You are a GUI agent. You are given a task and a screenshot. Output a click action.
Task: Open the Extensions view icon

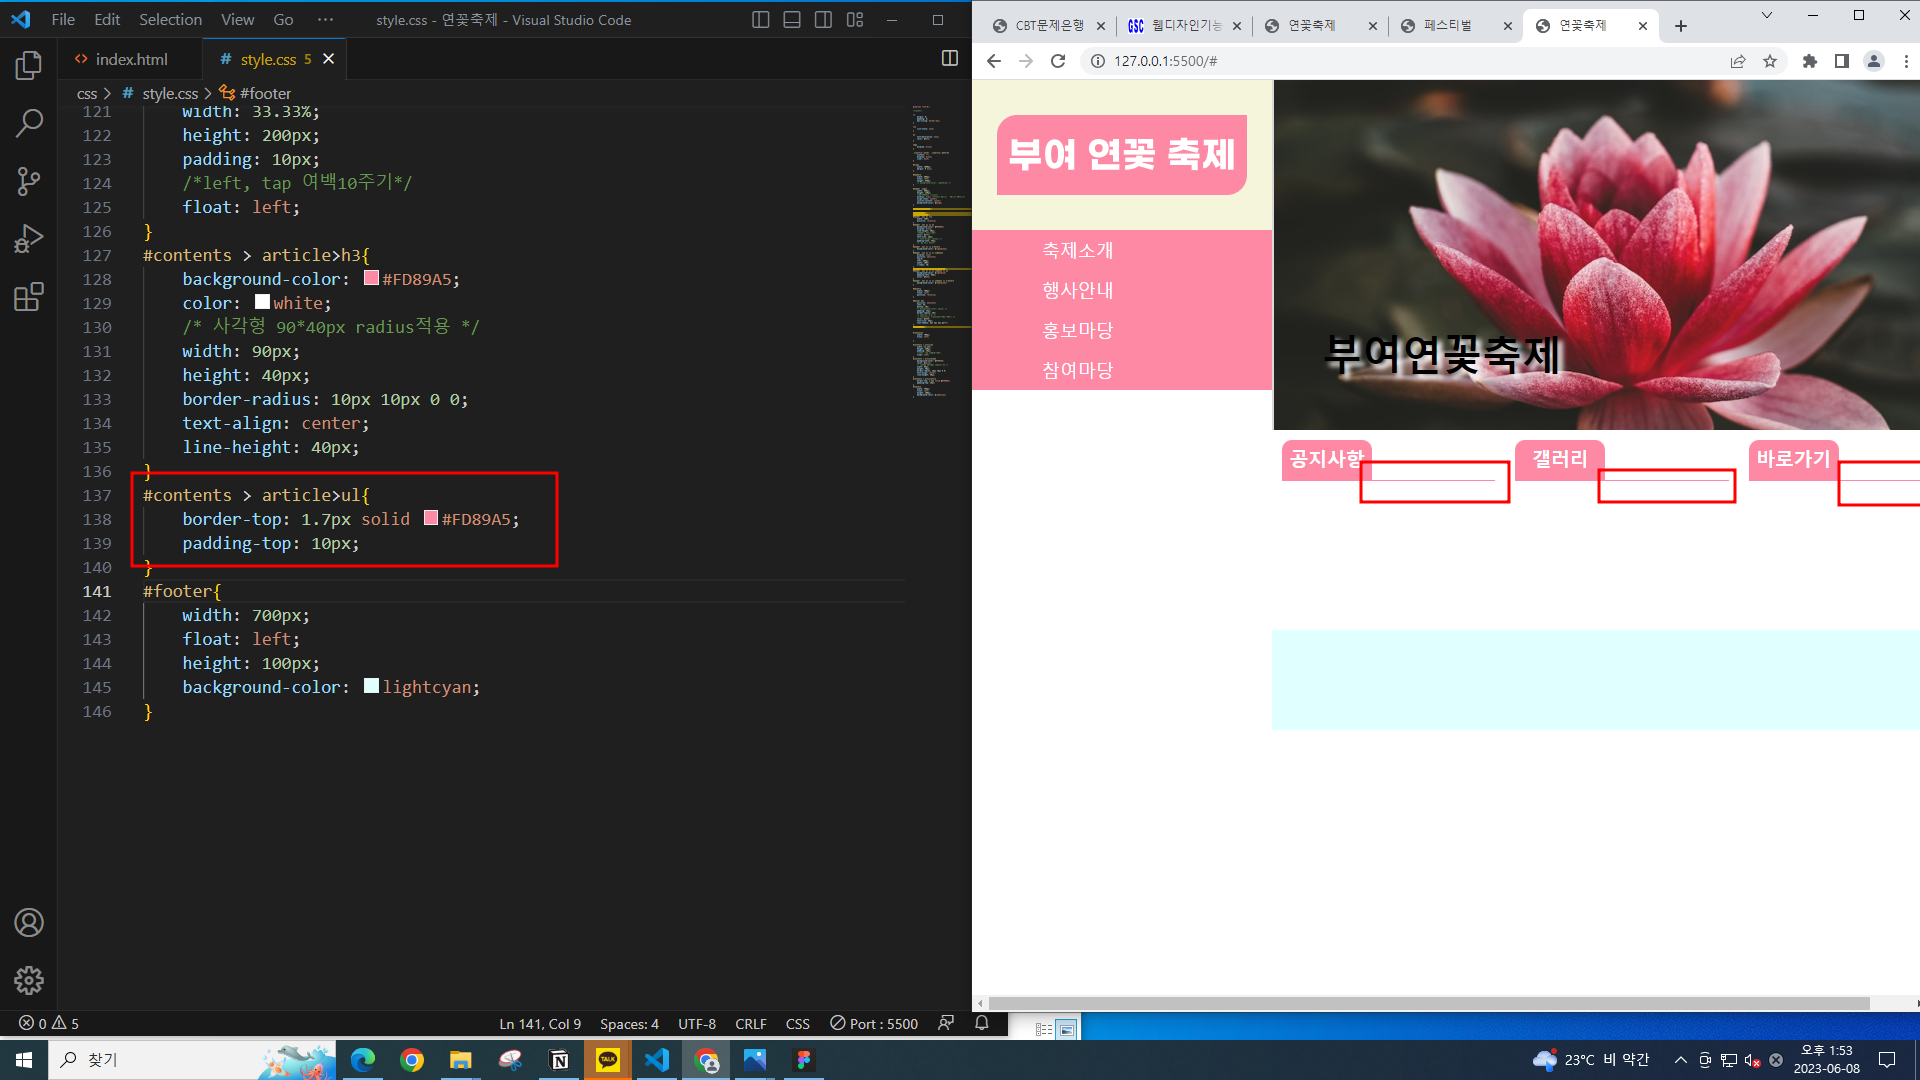coord(29,297)
